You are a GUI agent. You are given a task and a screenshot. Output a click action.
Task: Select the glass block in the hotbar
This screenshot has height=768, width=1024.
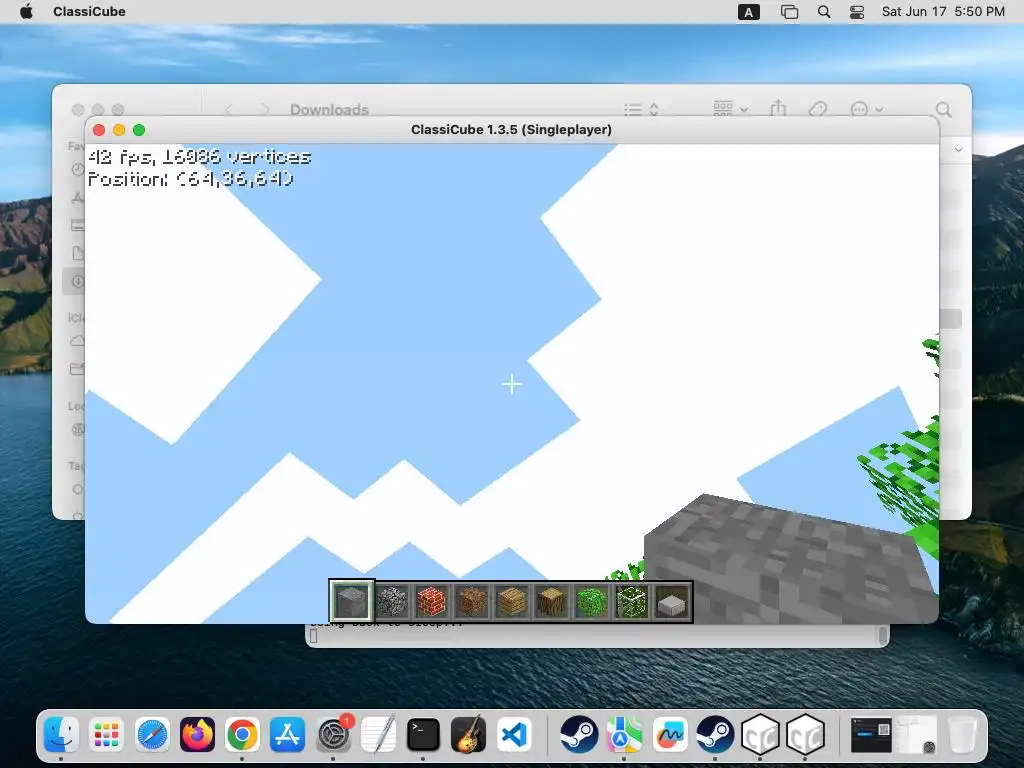pyautogui.click(x=632, y=601)
